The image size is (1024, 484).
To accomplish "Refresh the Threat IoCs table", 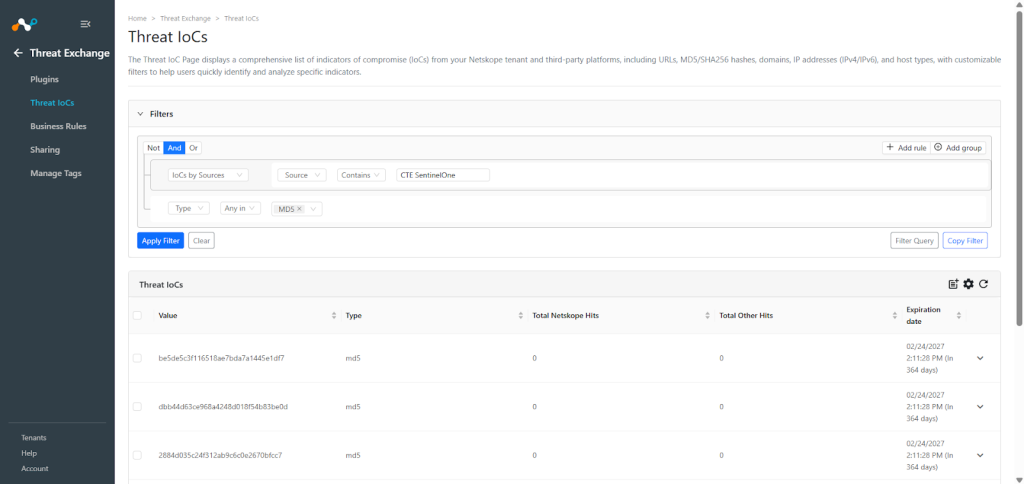I will [984, 284].
